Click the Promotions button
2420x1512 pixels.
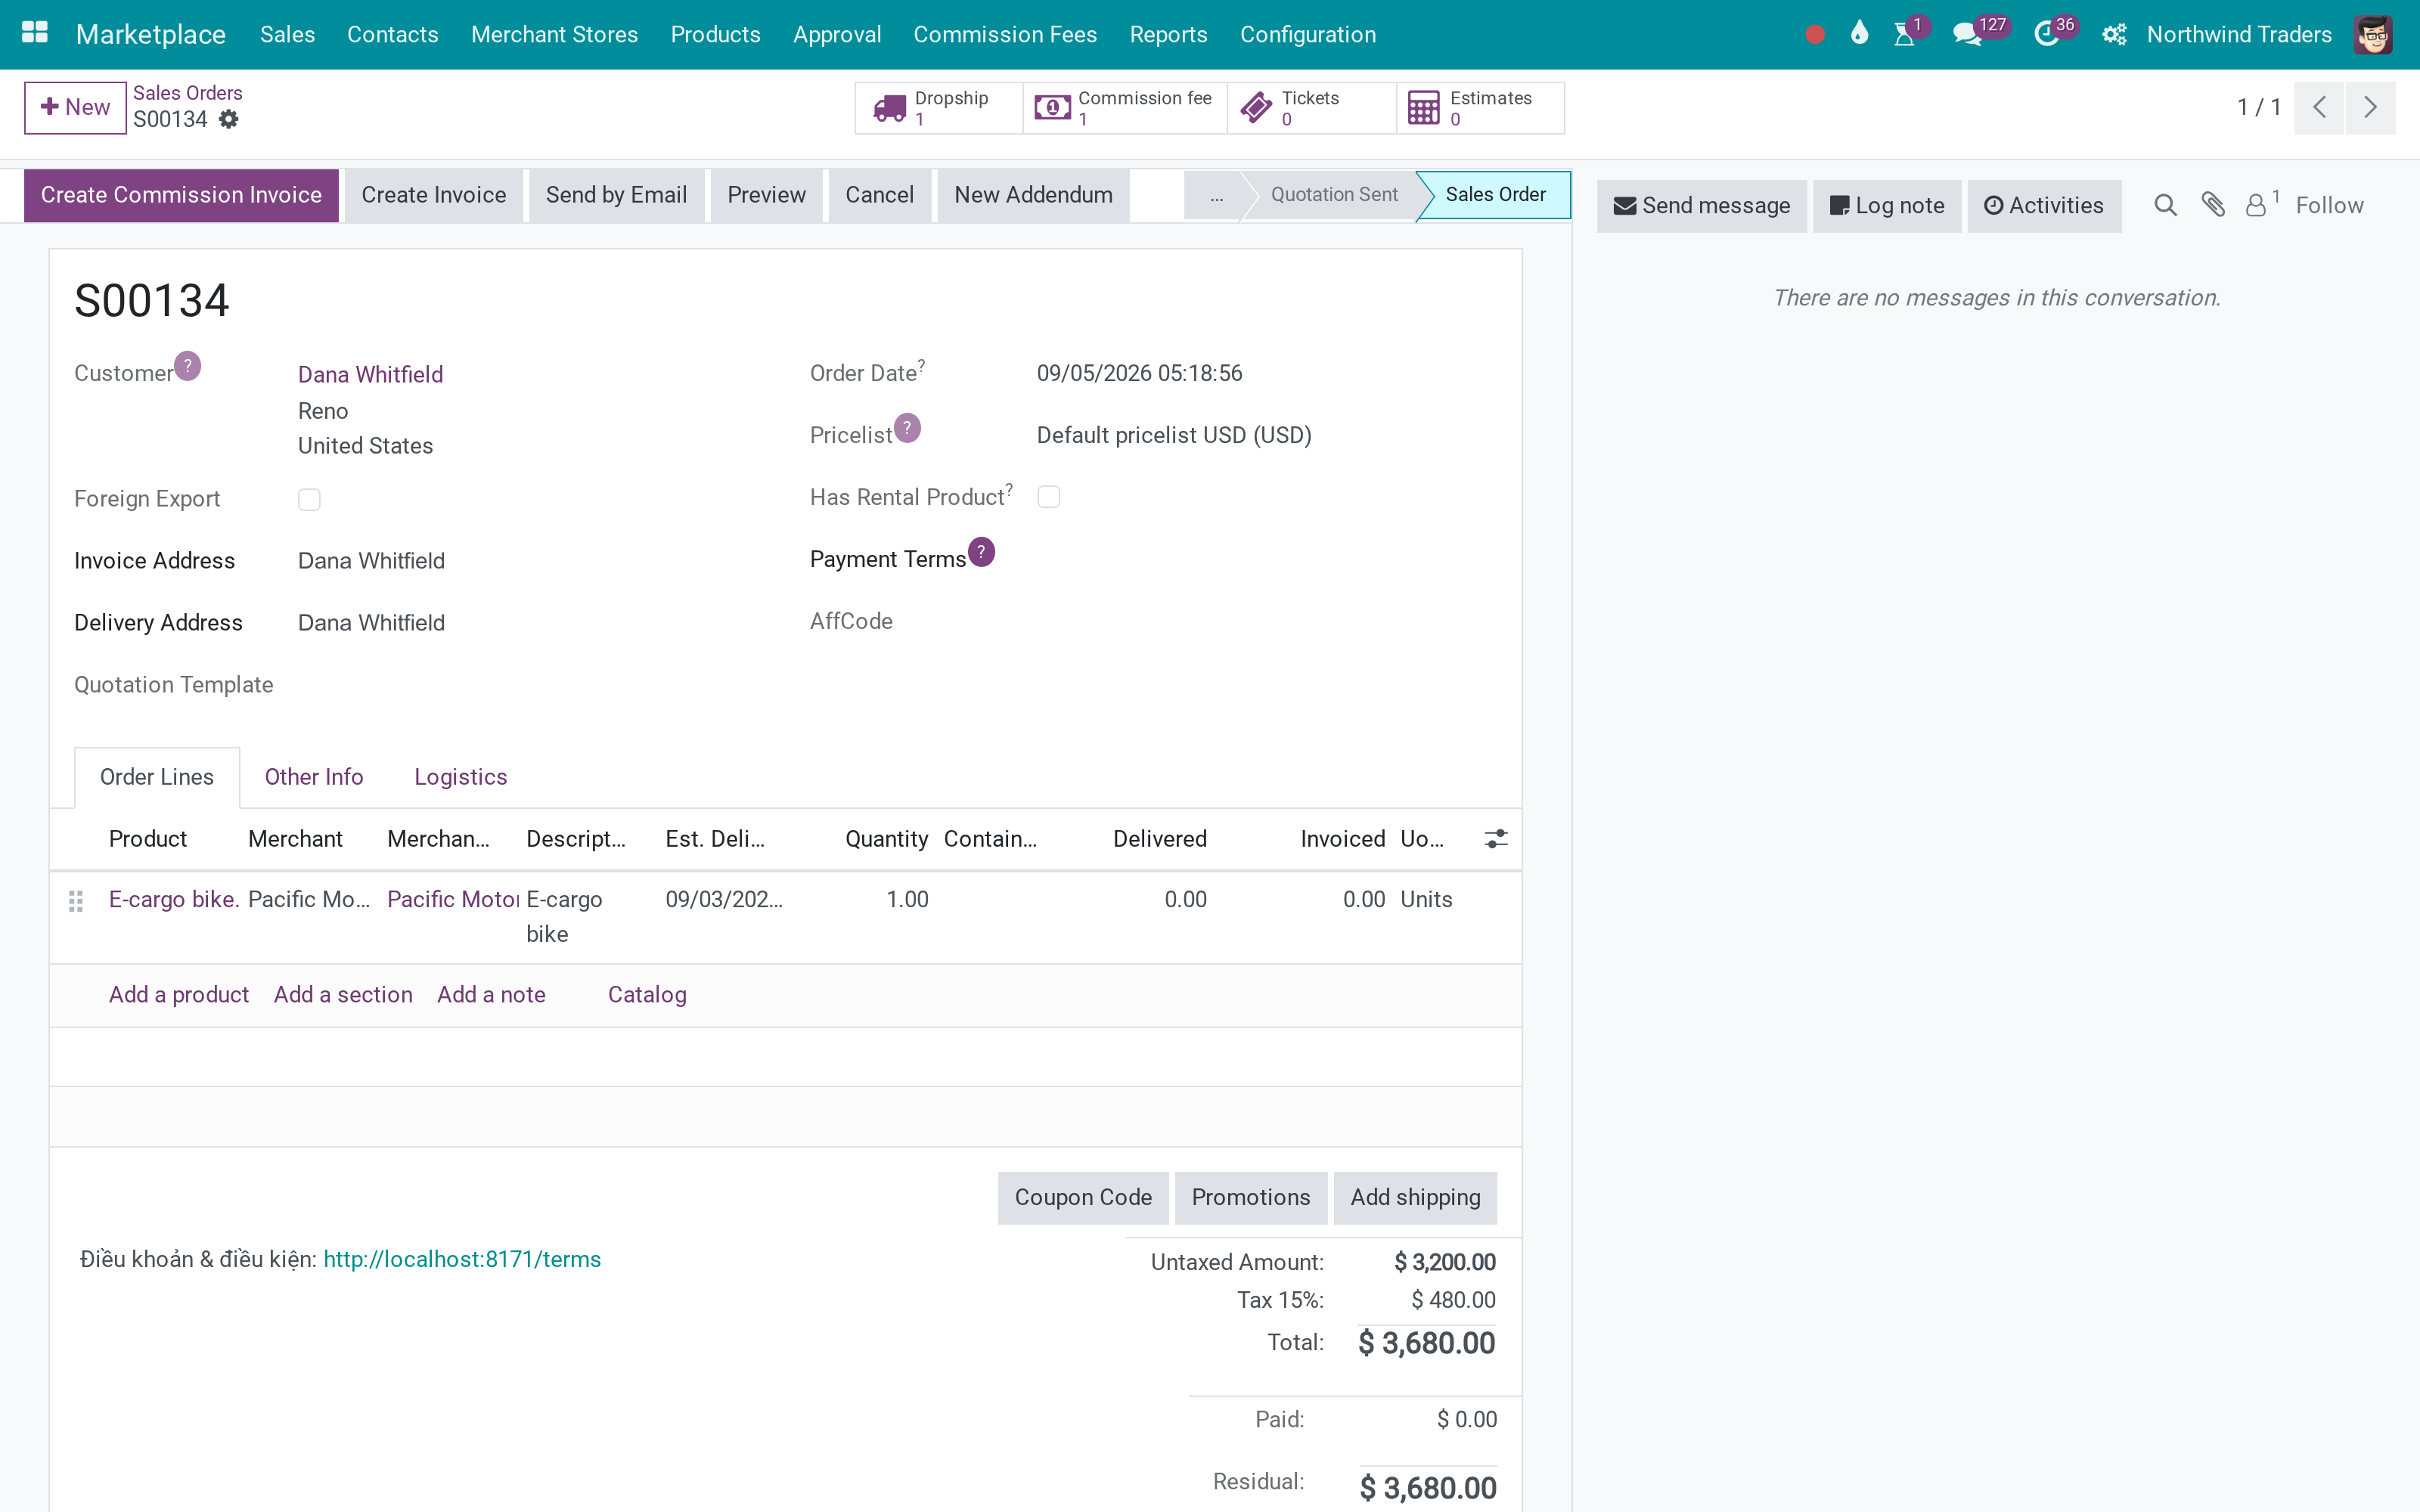tap(1250, 1198)
